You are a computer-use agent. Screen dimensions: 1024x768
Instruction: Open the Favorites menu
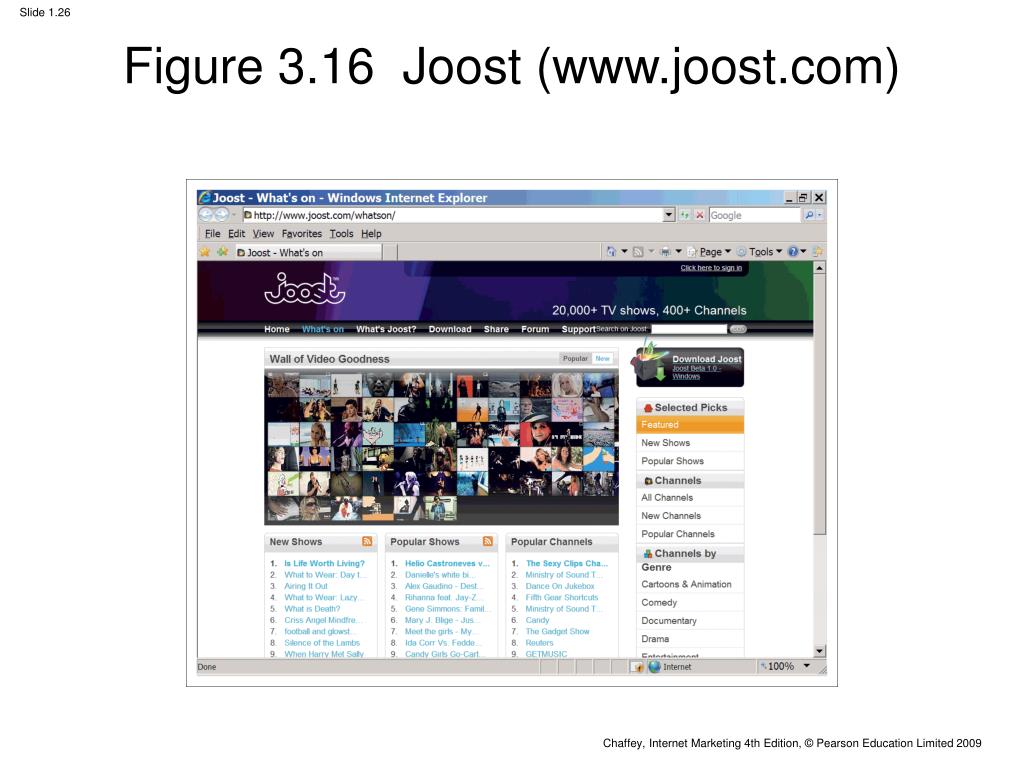coord(302,233)
